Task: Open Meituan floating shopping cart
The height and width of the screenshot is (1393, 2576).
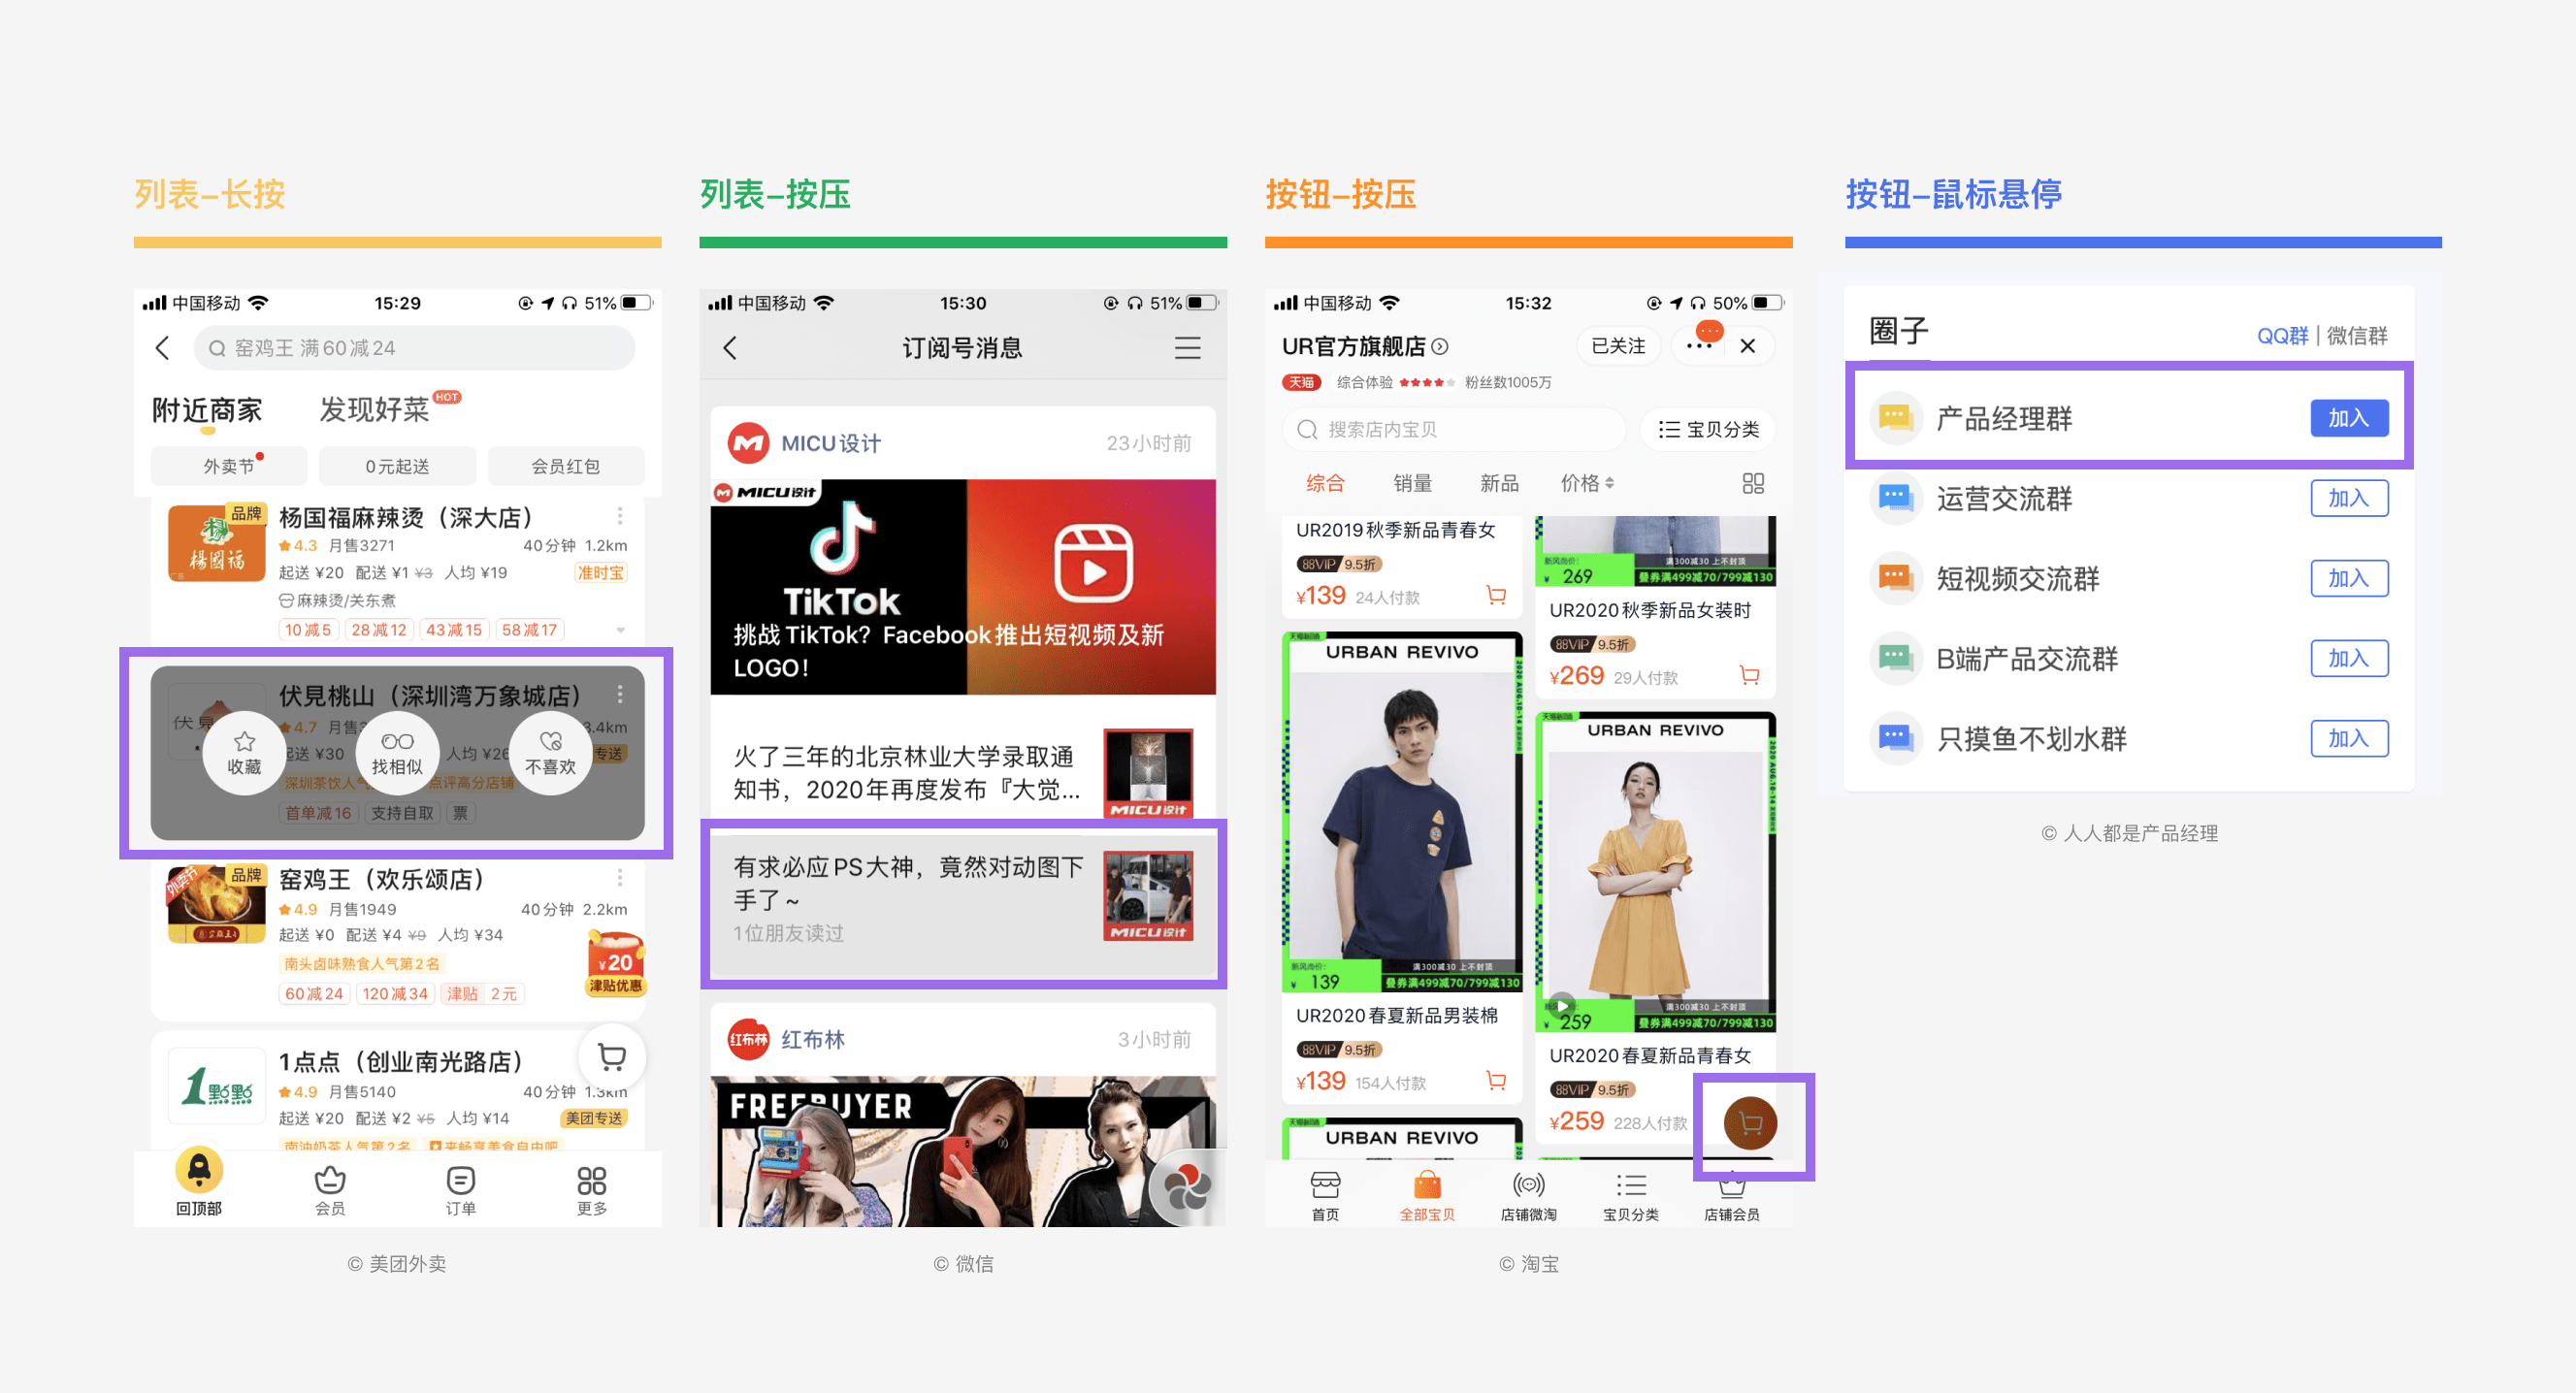Action: pyautogui.click(x=611, y=1056)
